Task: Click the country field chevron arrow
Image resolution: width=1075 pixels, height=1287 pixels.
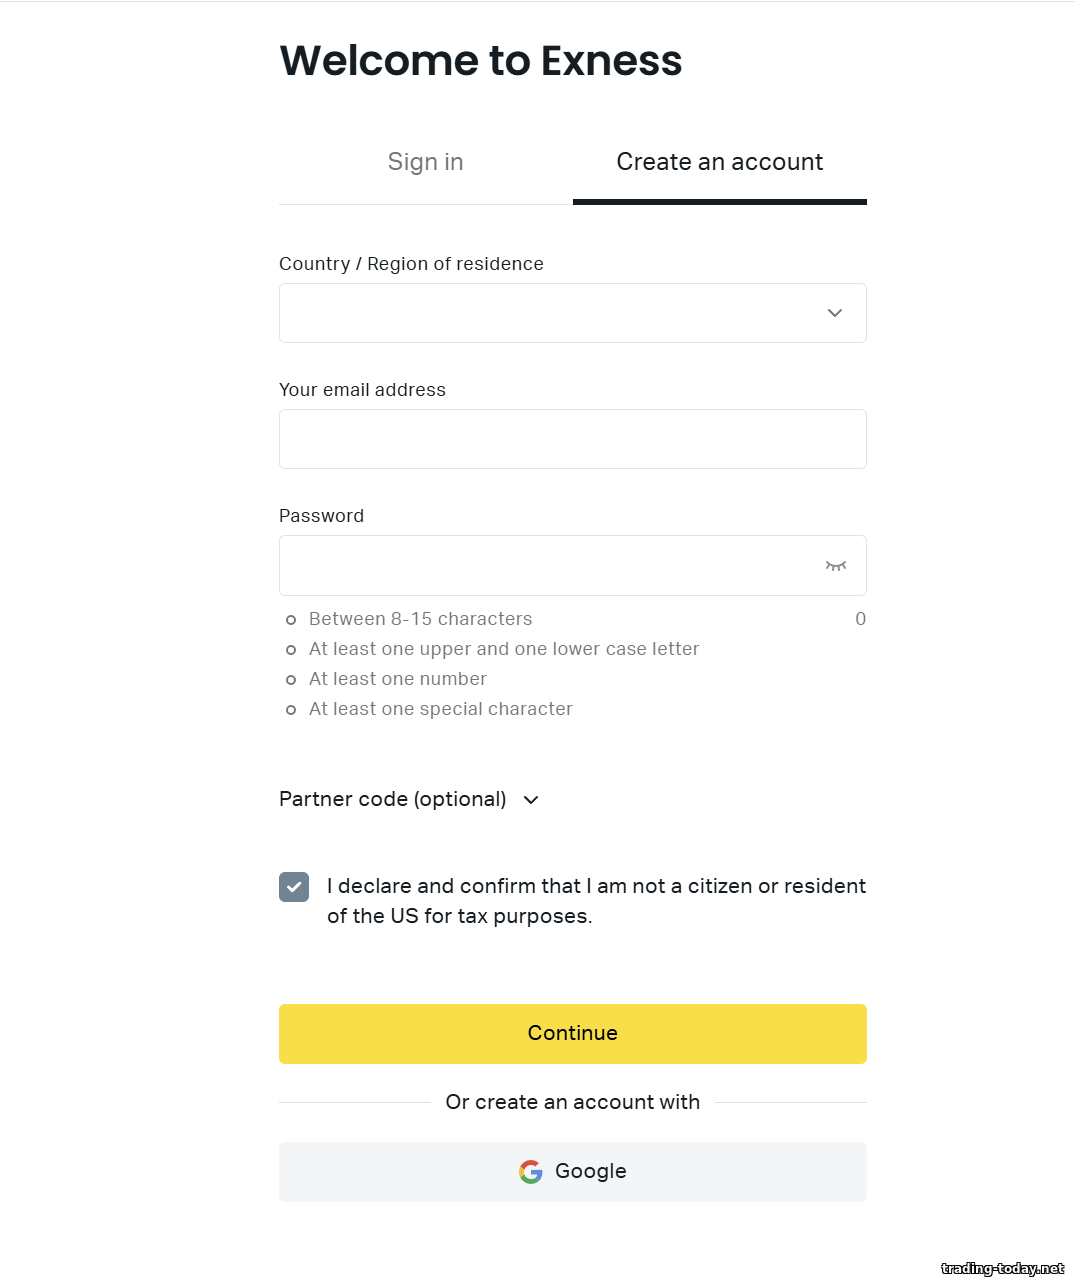Action: (x=835, y=313)
